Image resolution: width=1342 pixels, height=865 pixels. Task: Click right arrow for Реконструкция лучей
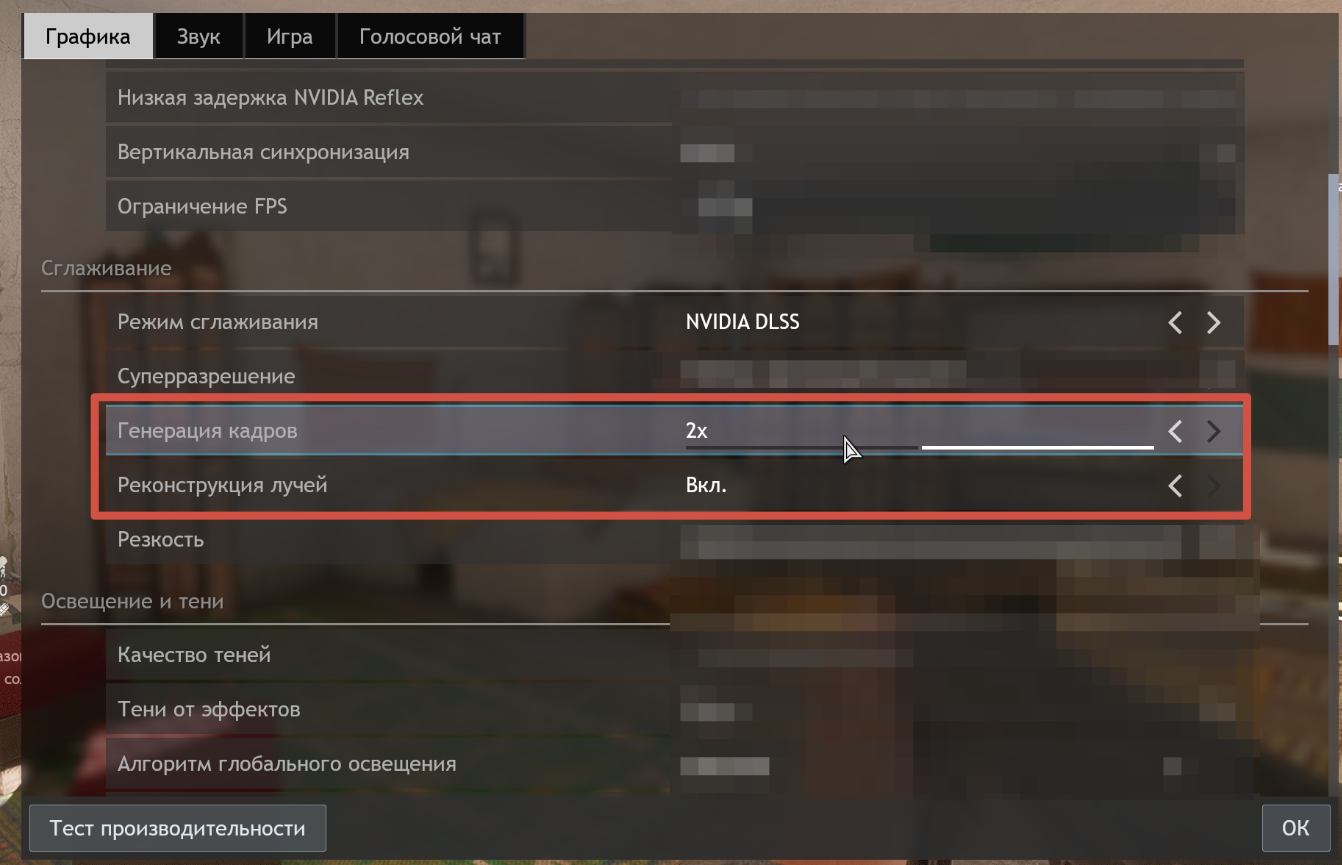pyautogui.click(x=1213, y=486)
